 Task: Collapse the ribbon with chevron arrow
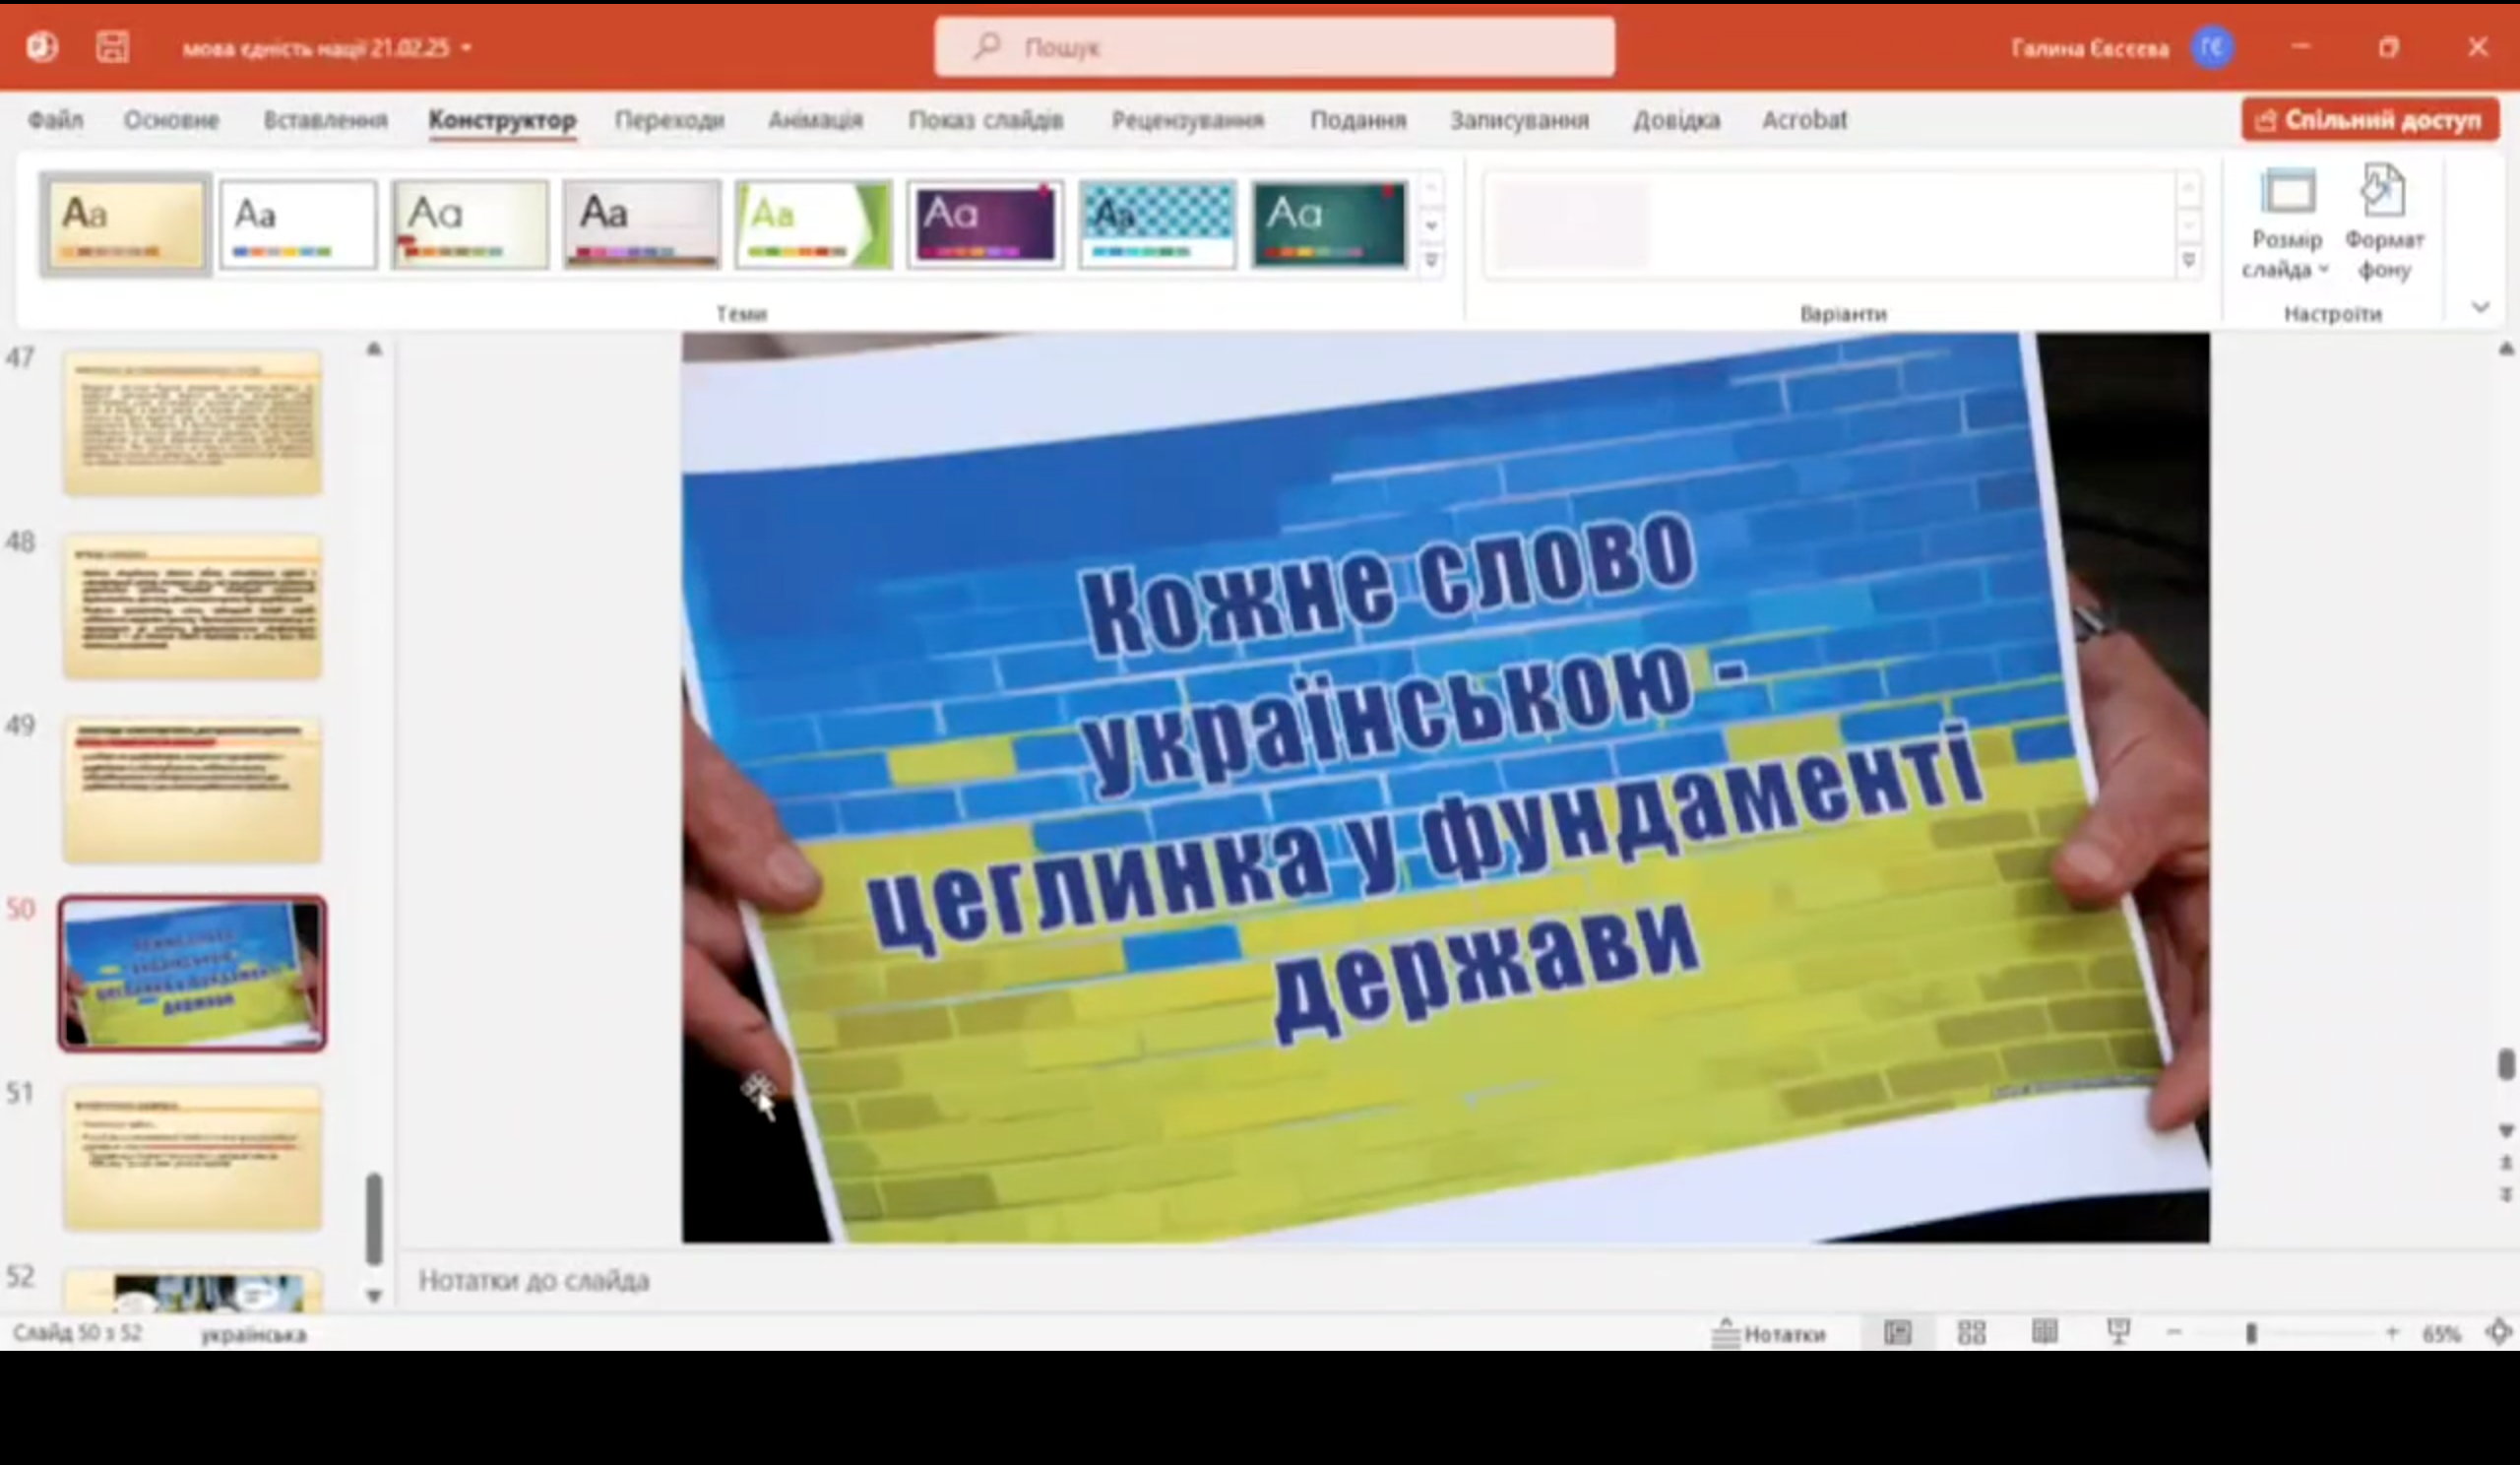(x=2480, y=307)
